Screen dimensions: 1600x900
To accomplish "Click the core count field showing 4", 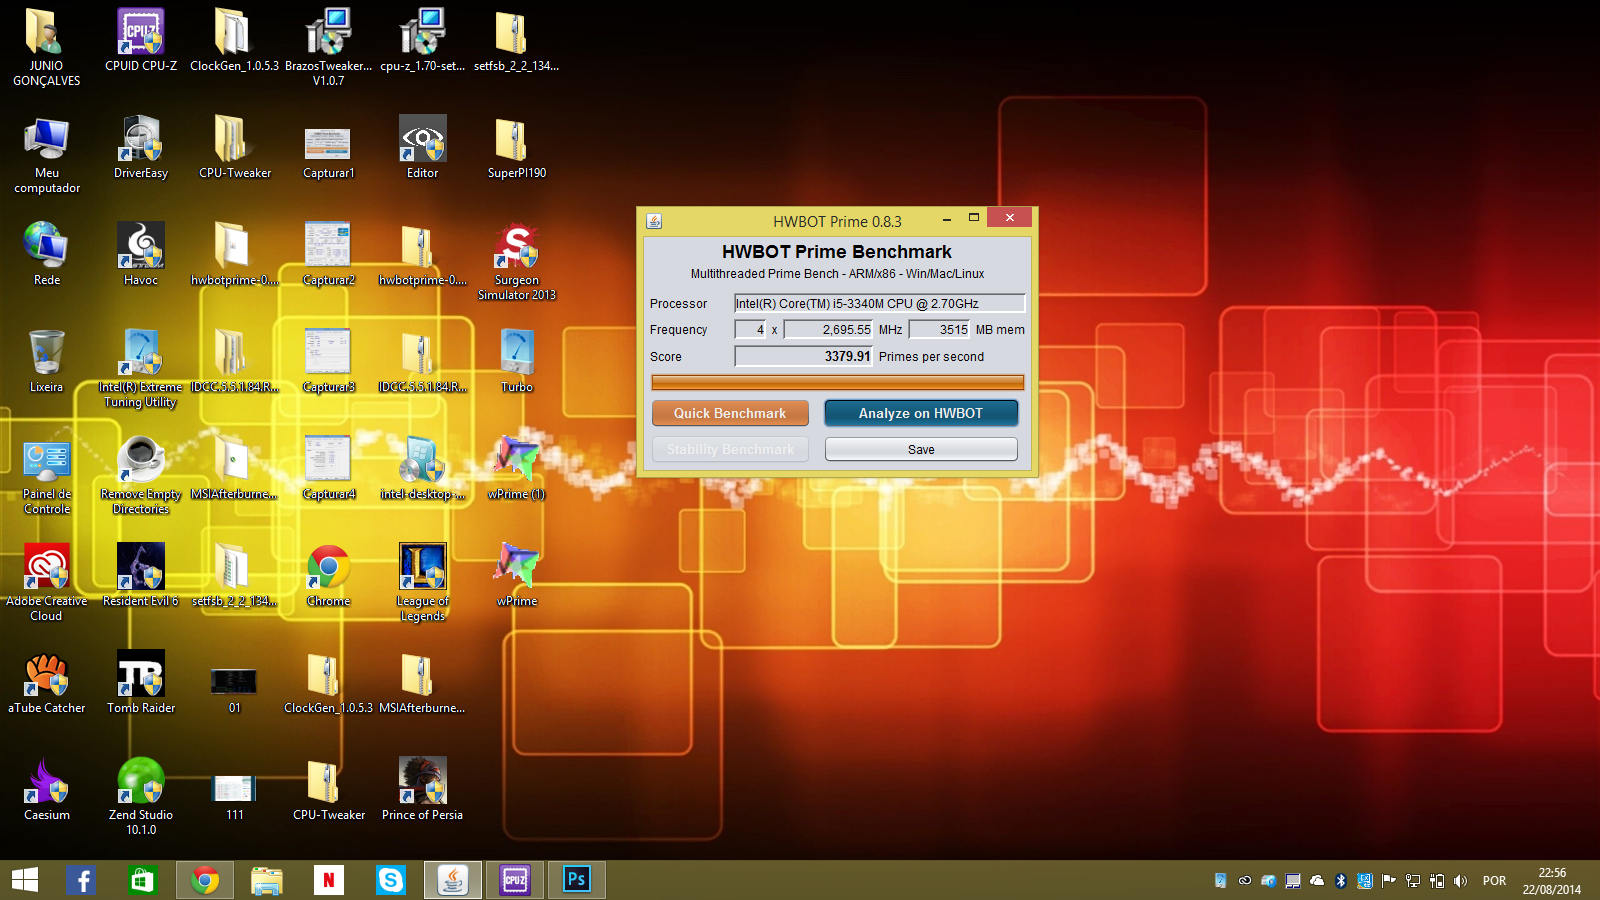I will (x=750, y=329).
